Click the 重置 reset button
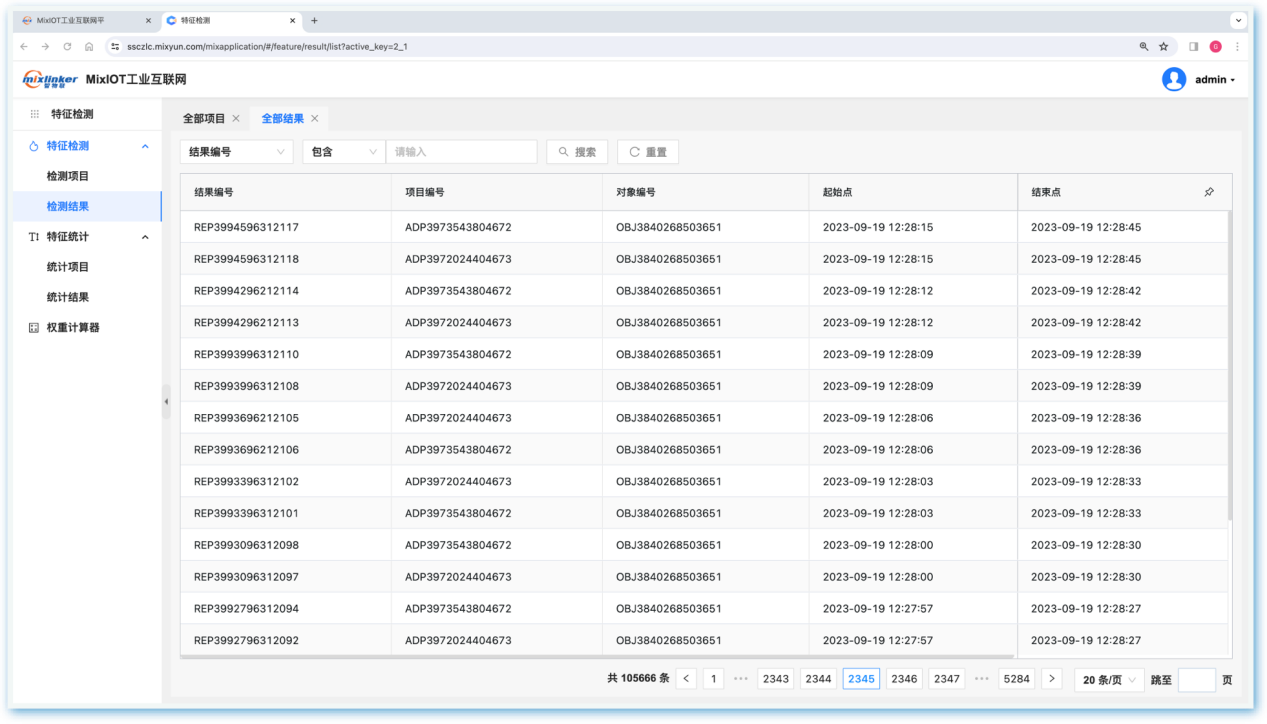Image resolution: width=1267 pixels, height=724 pixels. (x=648, y=152)
